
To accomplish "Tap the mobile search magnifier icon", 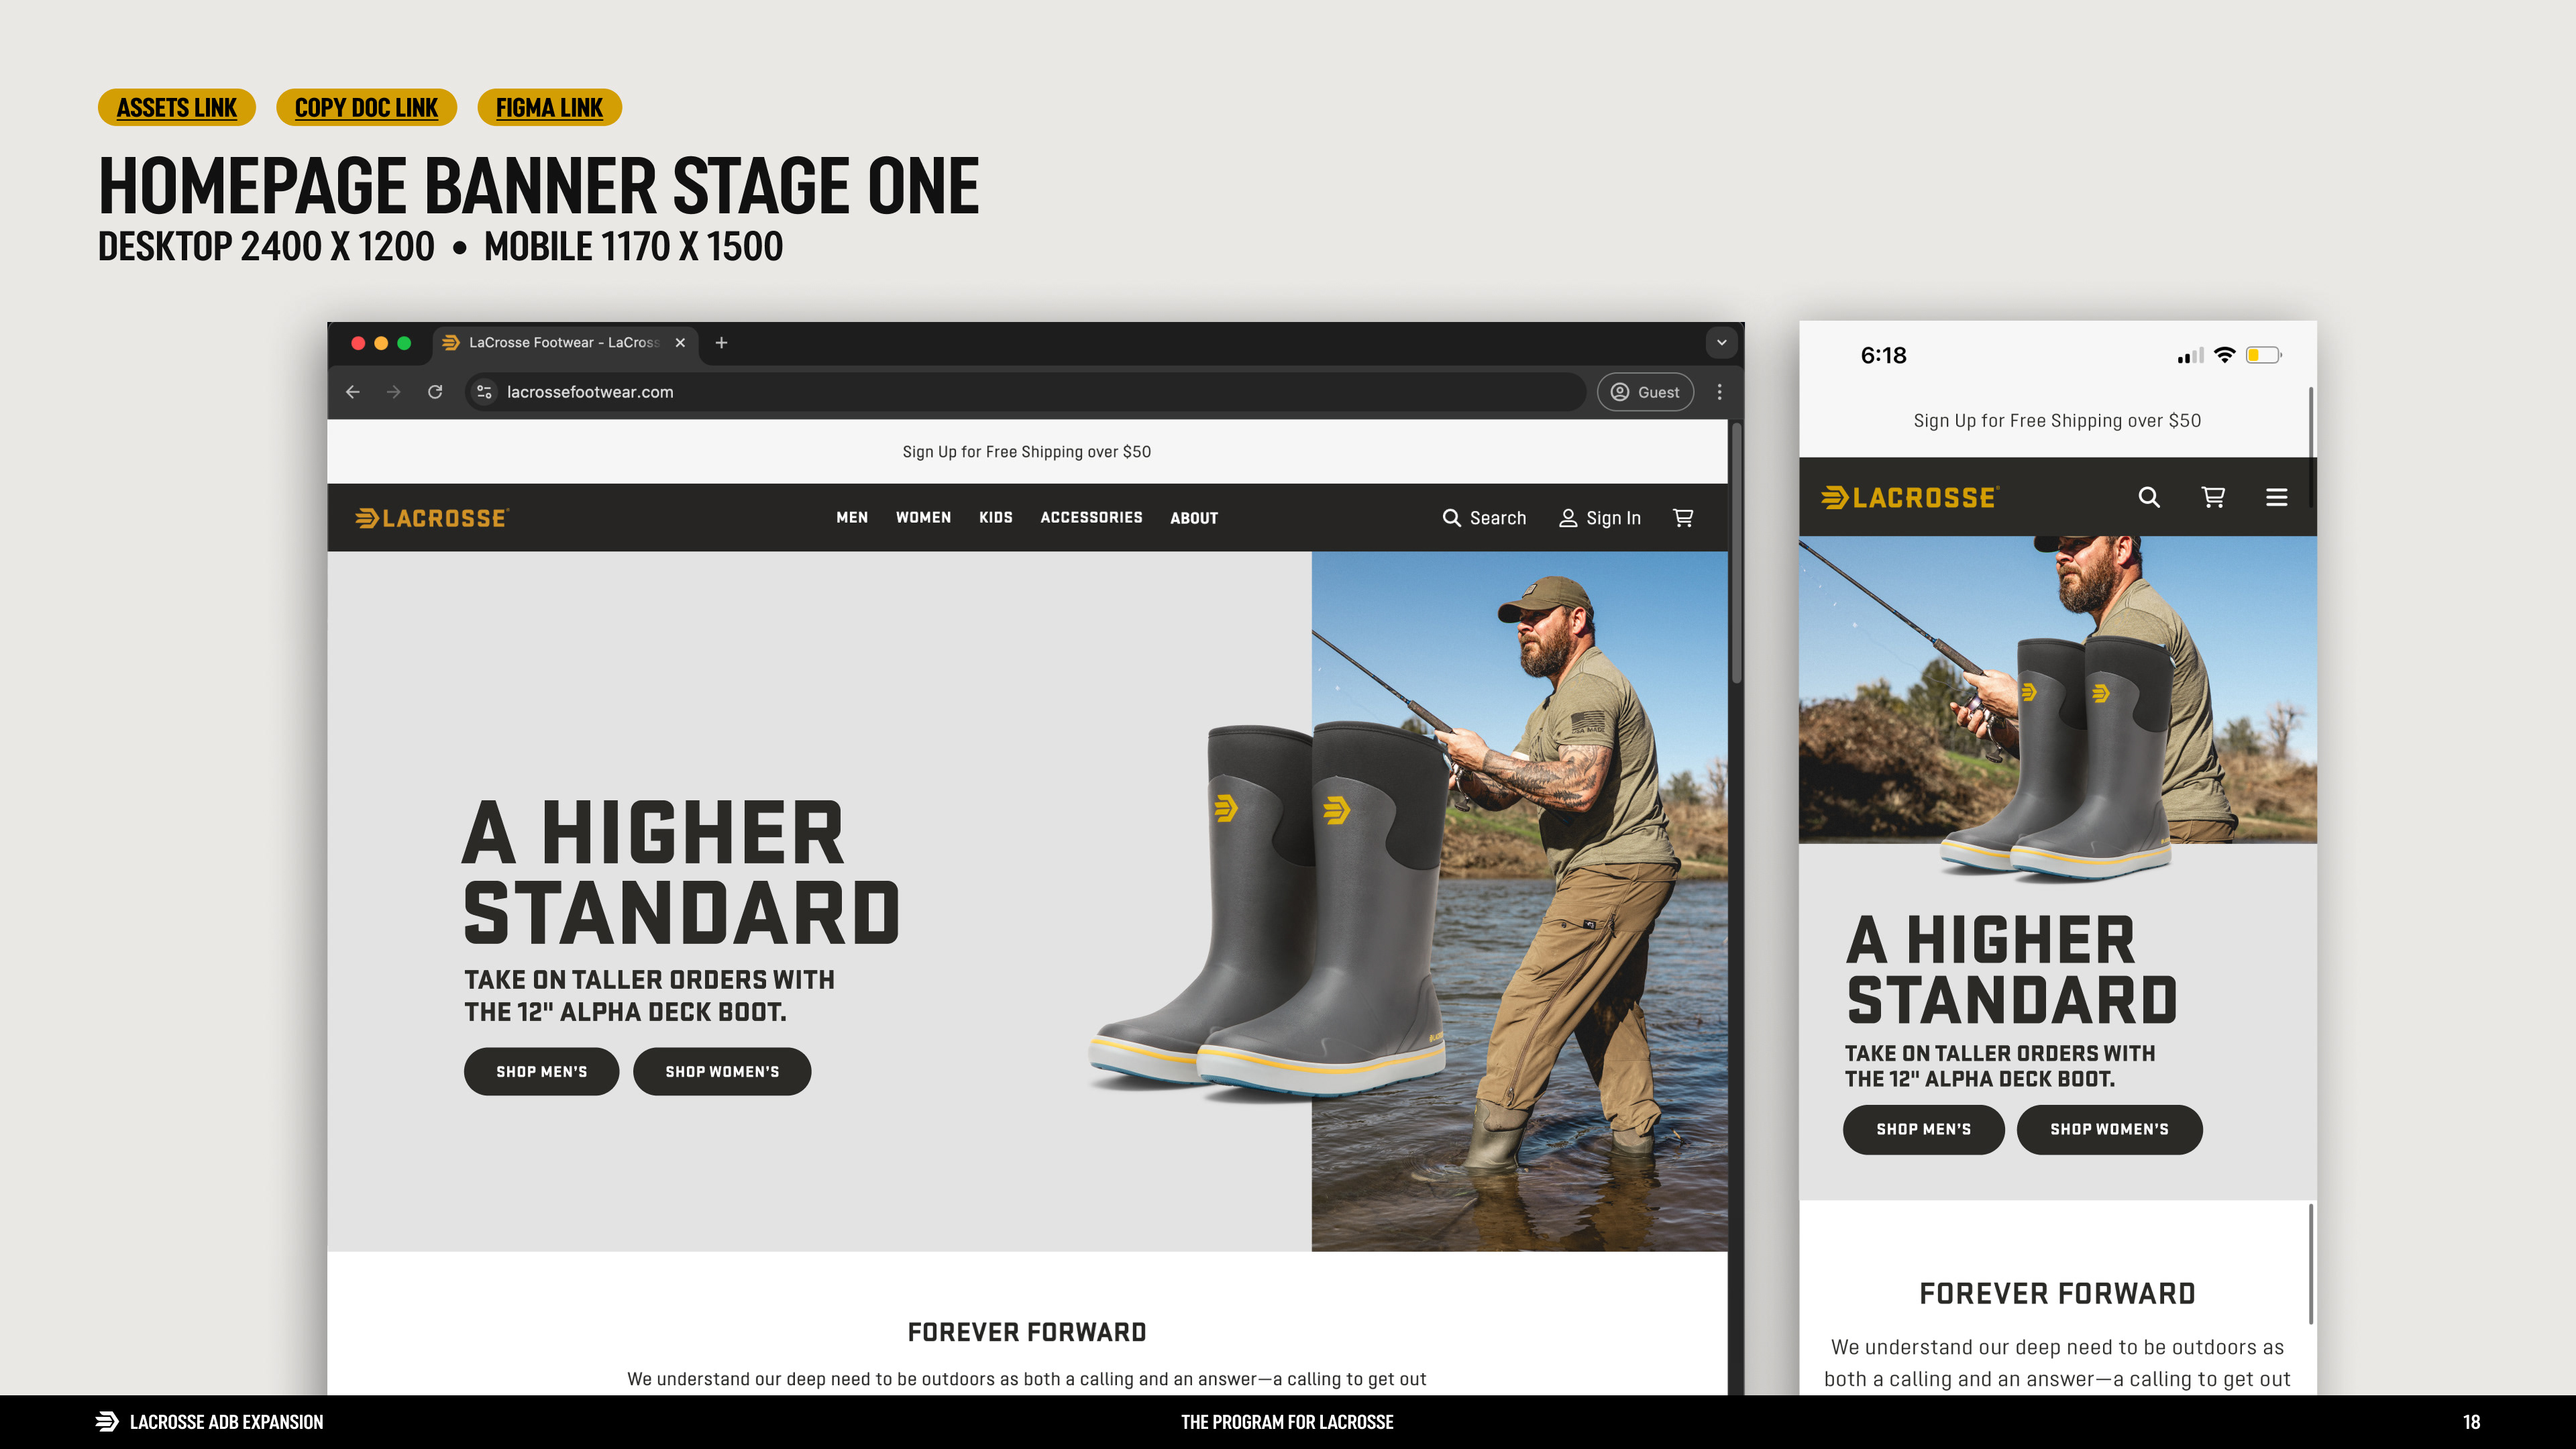I will 2148,497.
